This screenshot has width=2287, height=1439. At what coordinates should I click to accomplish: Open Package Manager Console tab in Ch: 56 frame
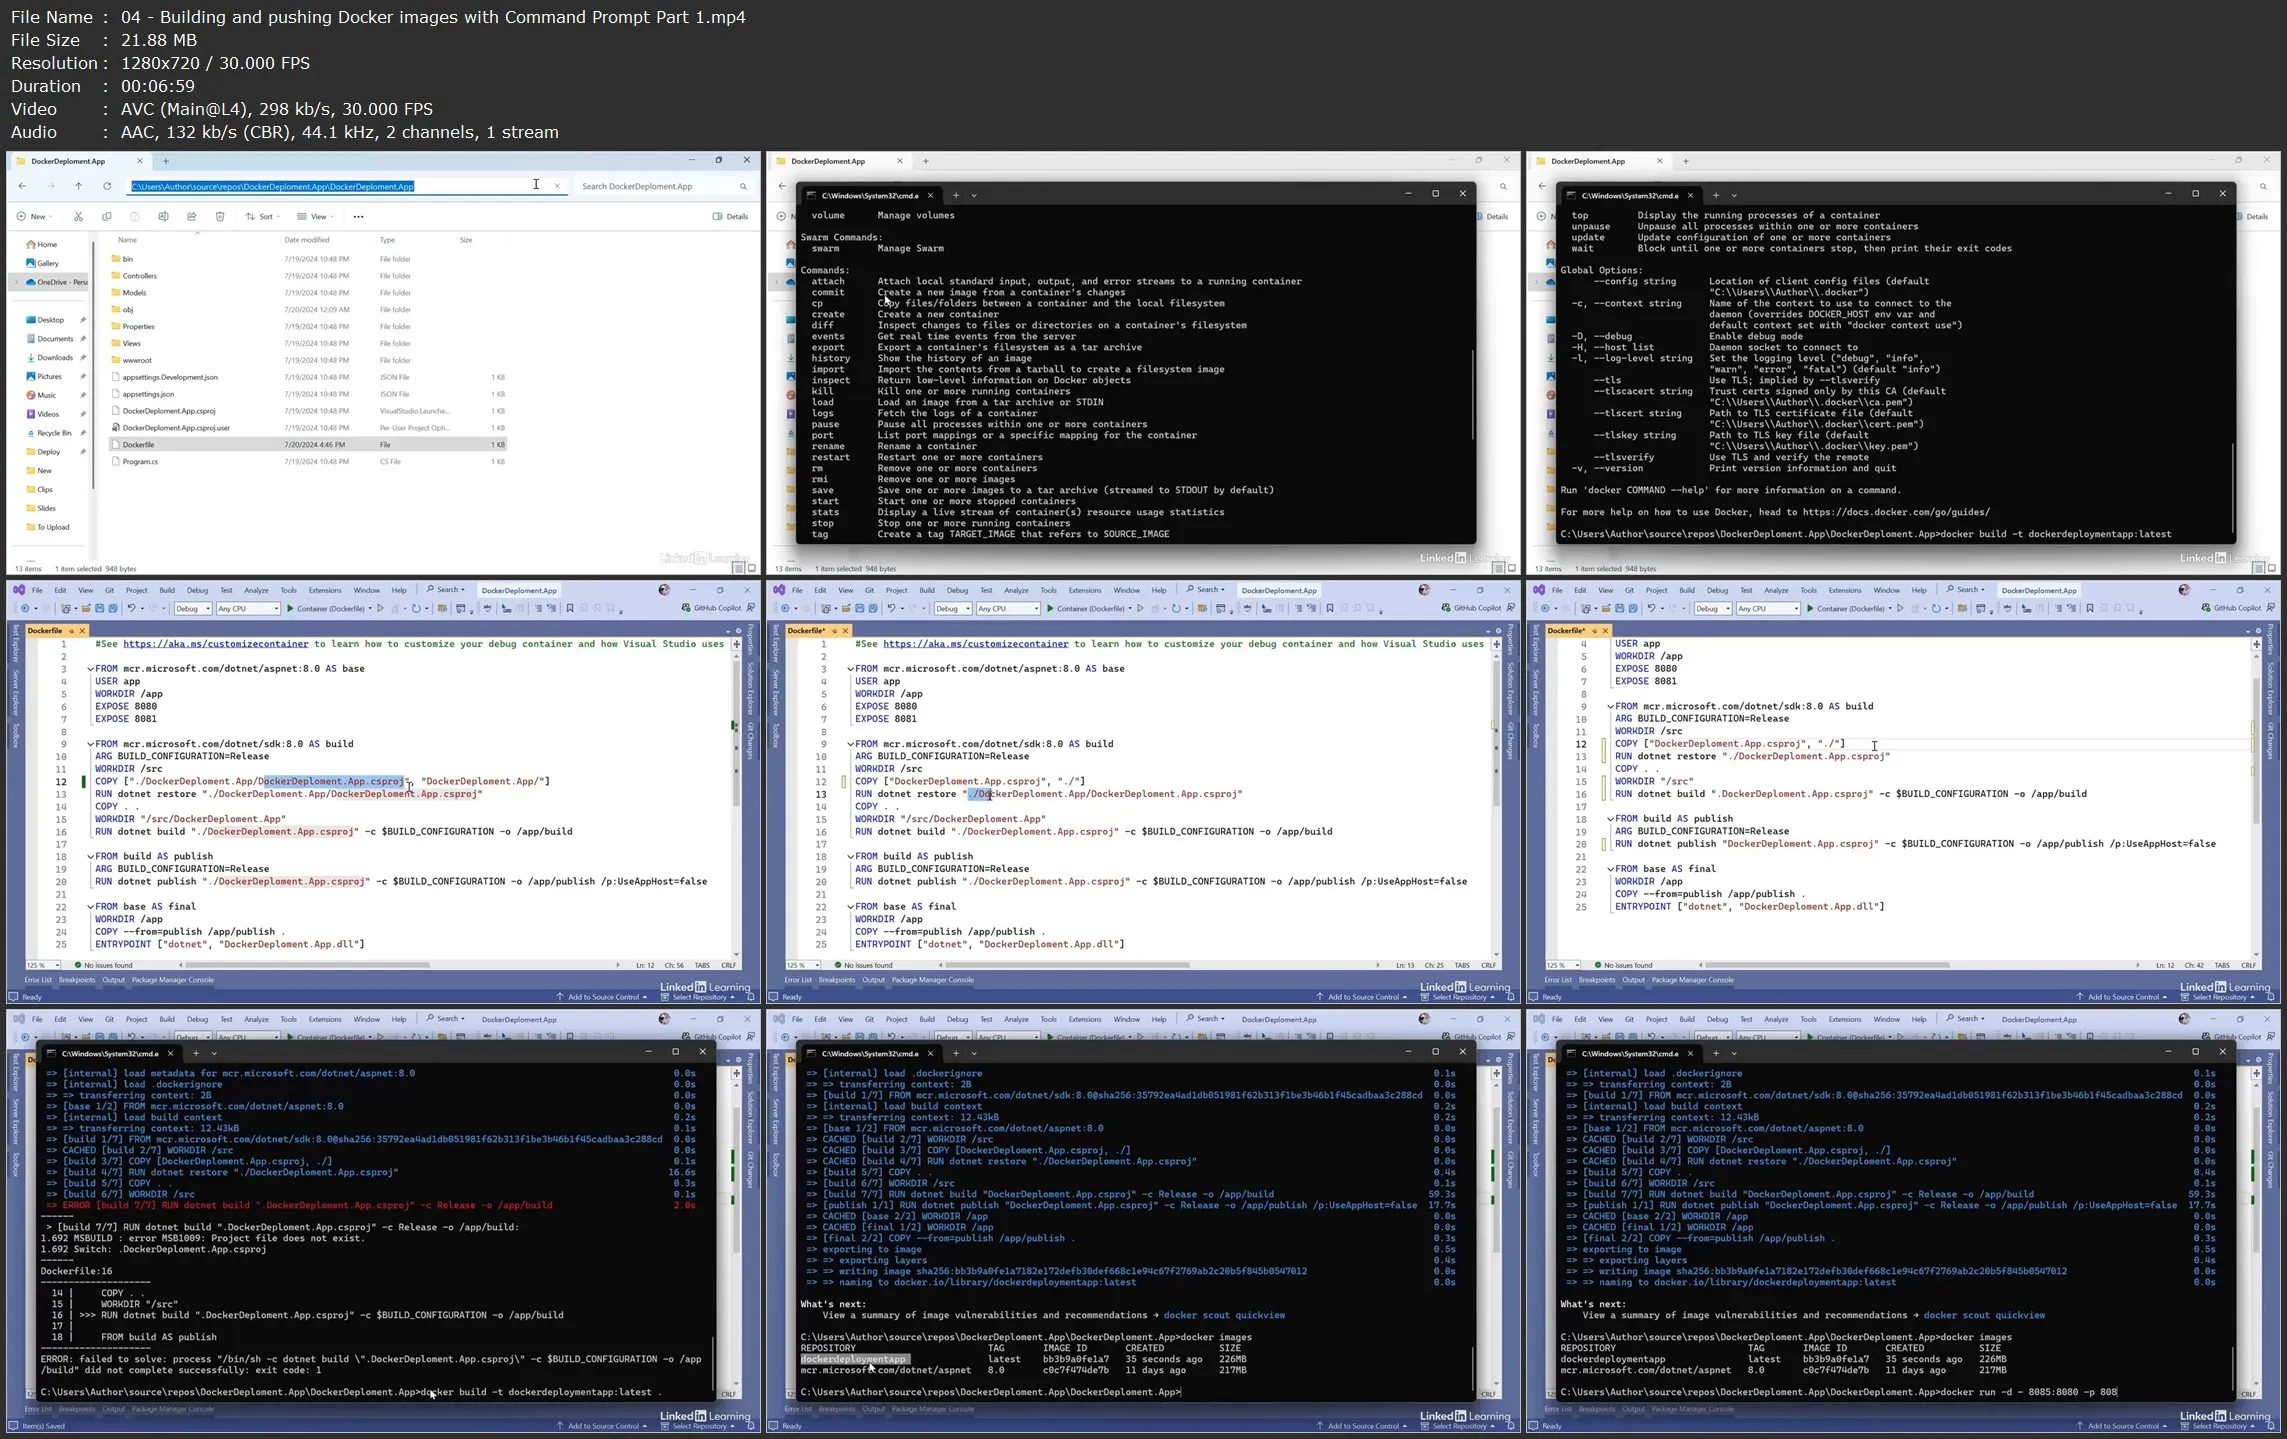point(173,980)
